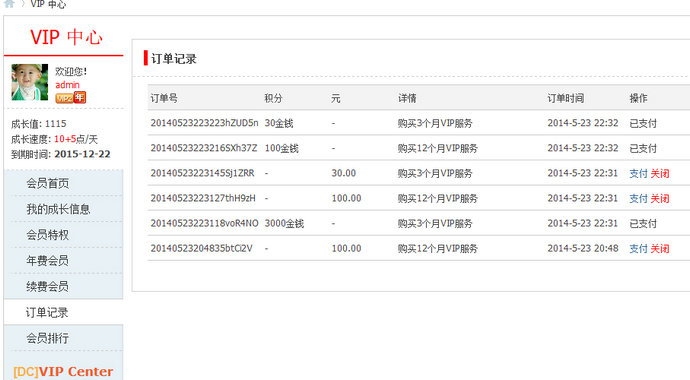690x380 pixels.
Task: Click the [DC]VIP Center logo text
Action: click(x=63, y=372)
